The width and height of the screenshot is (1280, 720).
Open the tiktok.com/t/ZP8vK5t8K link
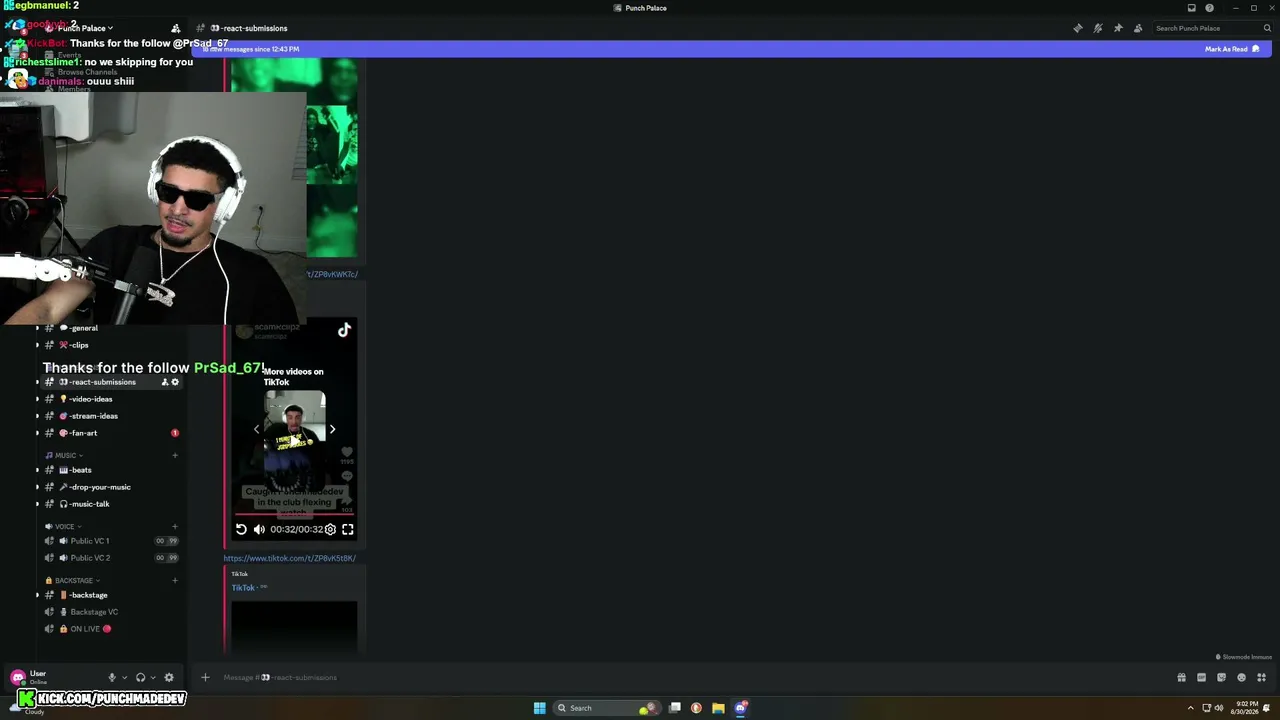pyautogui.click(x=290, y=558)
